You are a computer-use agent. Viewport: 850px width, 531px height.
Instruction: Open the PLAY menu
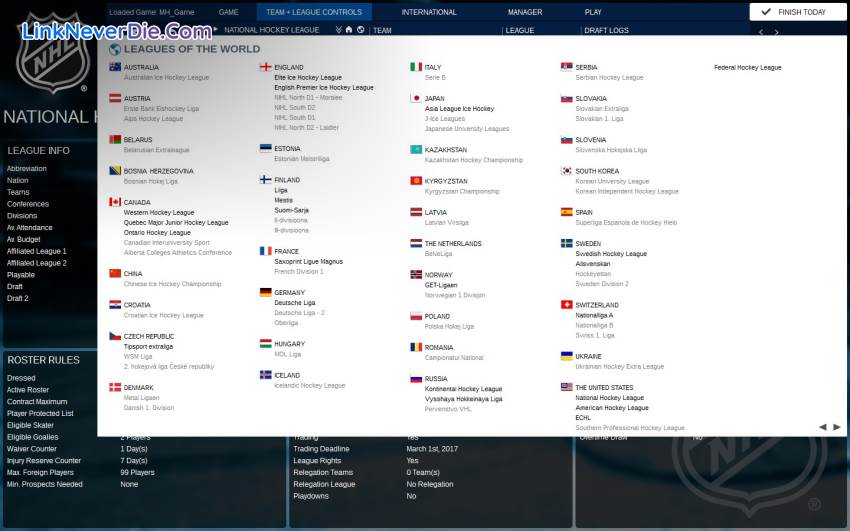593,12
